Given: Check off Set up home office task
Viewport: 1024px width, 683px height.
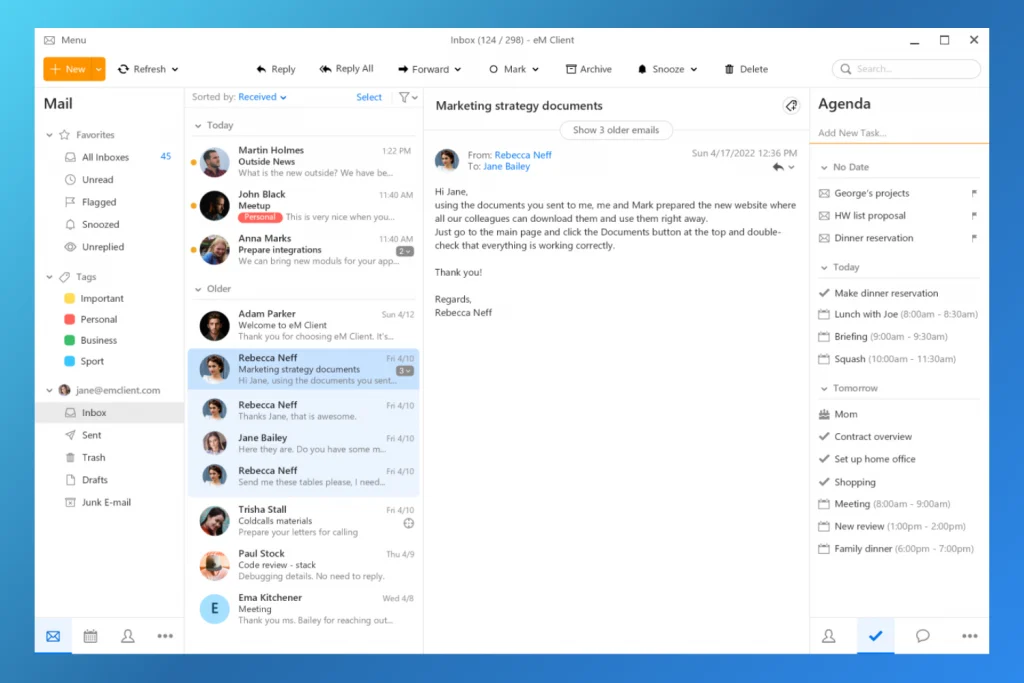Looking at the screenshot, I should pyautogui.click(x=824, y=459).
